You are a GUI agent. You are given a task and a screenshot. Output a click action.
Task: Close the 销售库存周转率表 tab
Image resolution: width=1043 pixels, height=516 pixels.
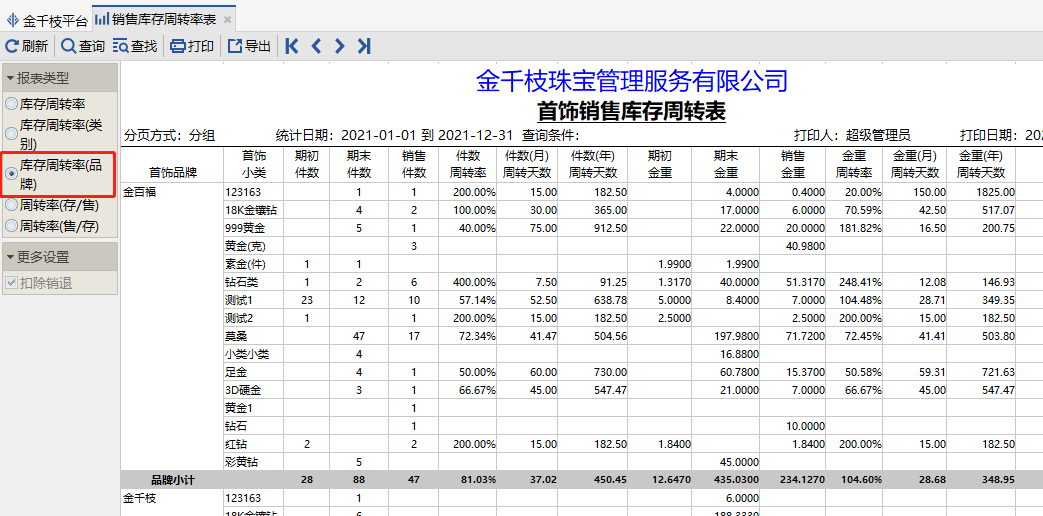[x=227, y=20]
